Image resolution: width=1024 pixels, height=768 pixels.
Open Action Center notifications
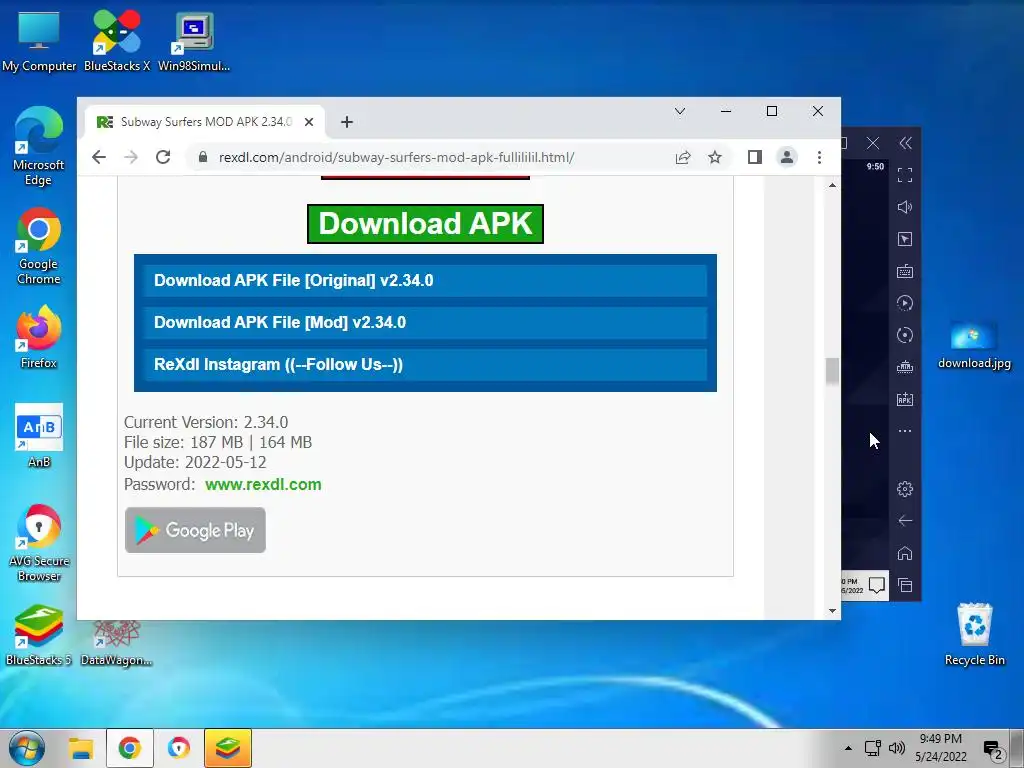pyautogui.click(x=993, y=750)
